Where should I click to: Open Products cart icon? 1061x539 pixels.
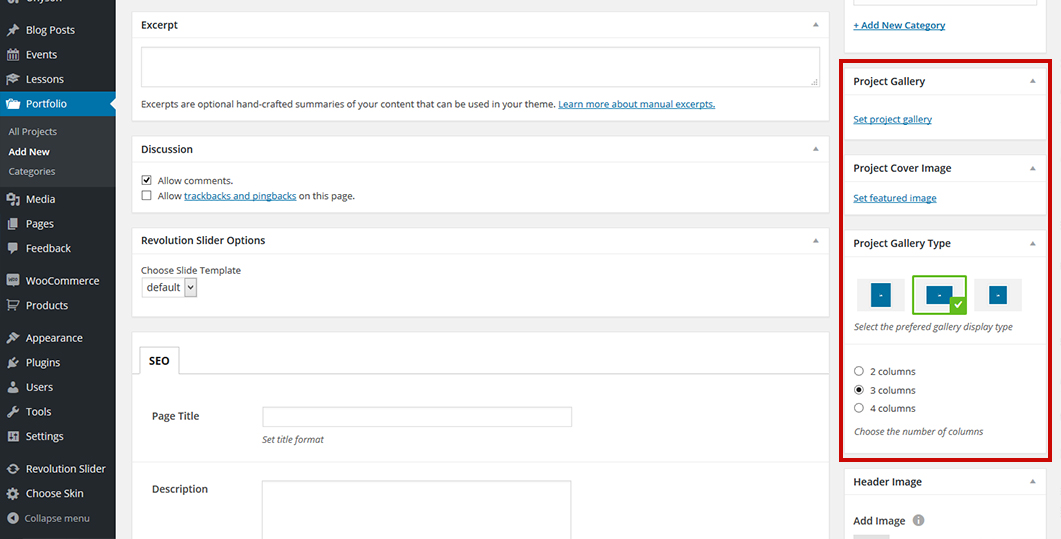pos(13,305)
